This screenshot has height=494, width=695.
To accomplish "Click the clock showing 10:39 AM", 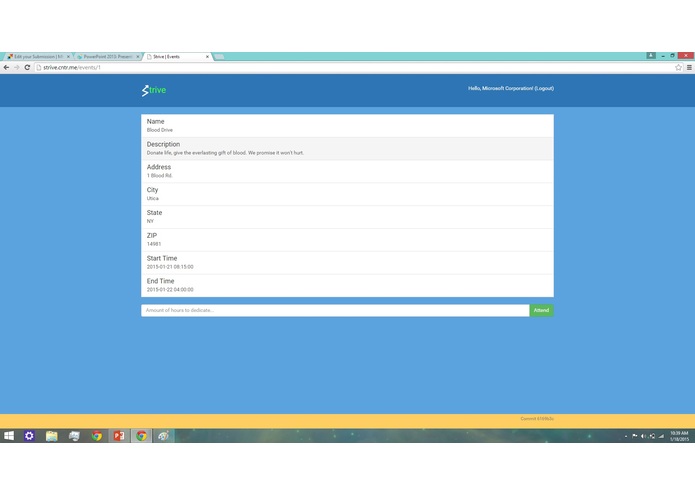I will click(x=679, y=436).
